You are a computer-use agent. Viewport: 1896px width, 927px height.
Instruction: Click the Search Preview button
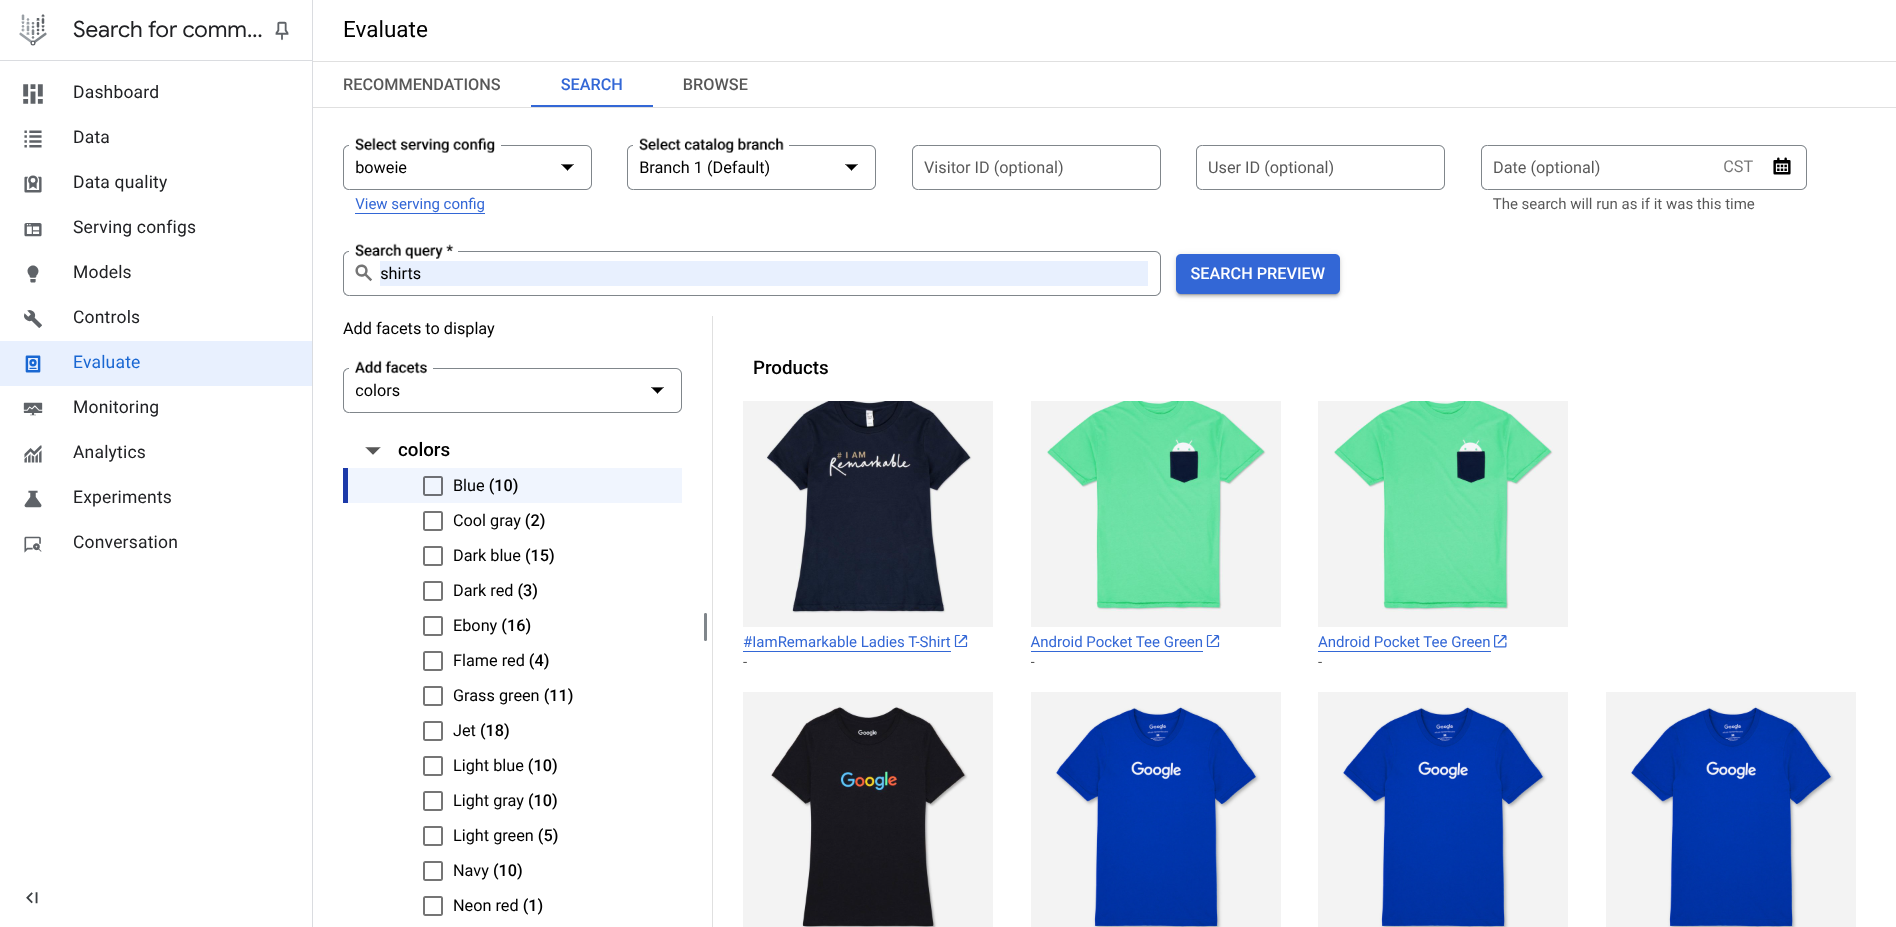(1257, 273)
